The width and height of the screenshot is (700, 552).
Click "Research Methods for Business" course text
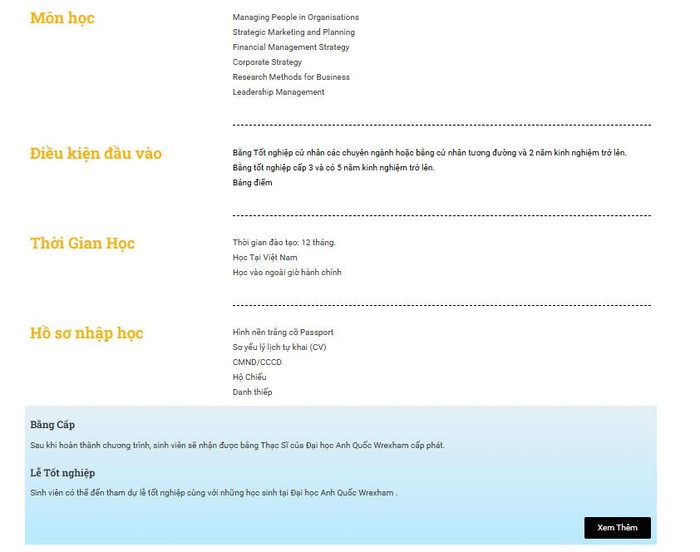click(x=291, y=77)
